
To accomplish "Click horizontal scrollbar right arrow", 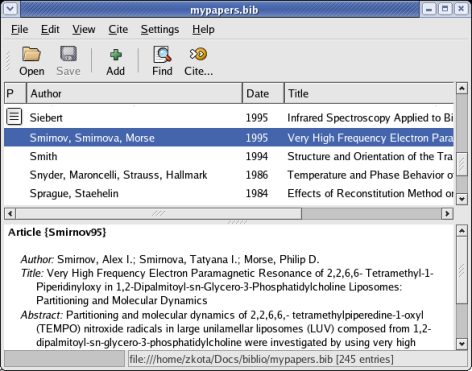I will click(447, 213).
